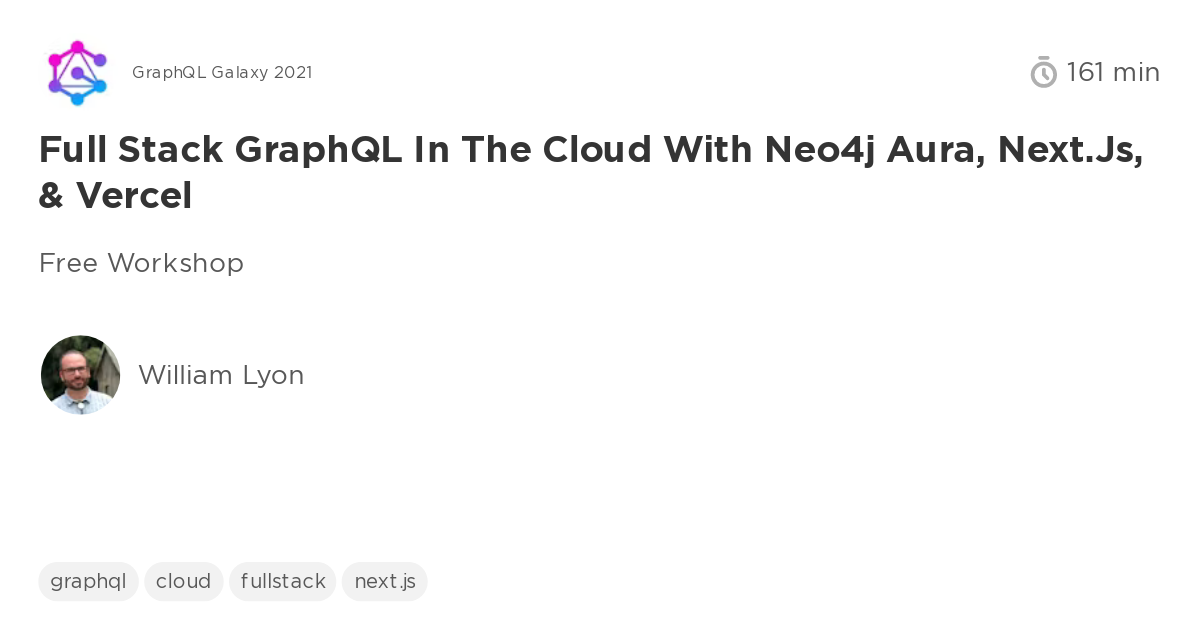Image resolution: width=1200 pixels, height=628 pixels.
Task: Click the stopwatch duration icon
Action: 1043,72
